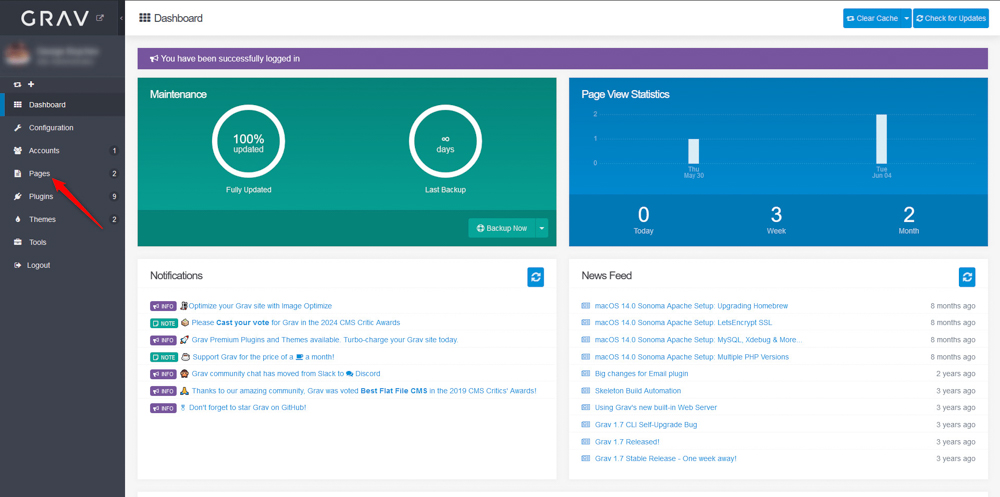Start a backup with Backup Now
The height and width of the screenshot is (497, 1000).
pos(501,228)
